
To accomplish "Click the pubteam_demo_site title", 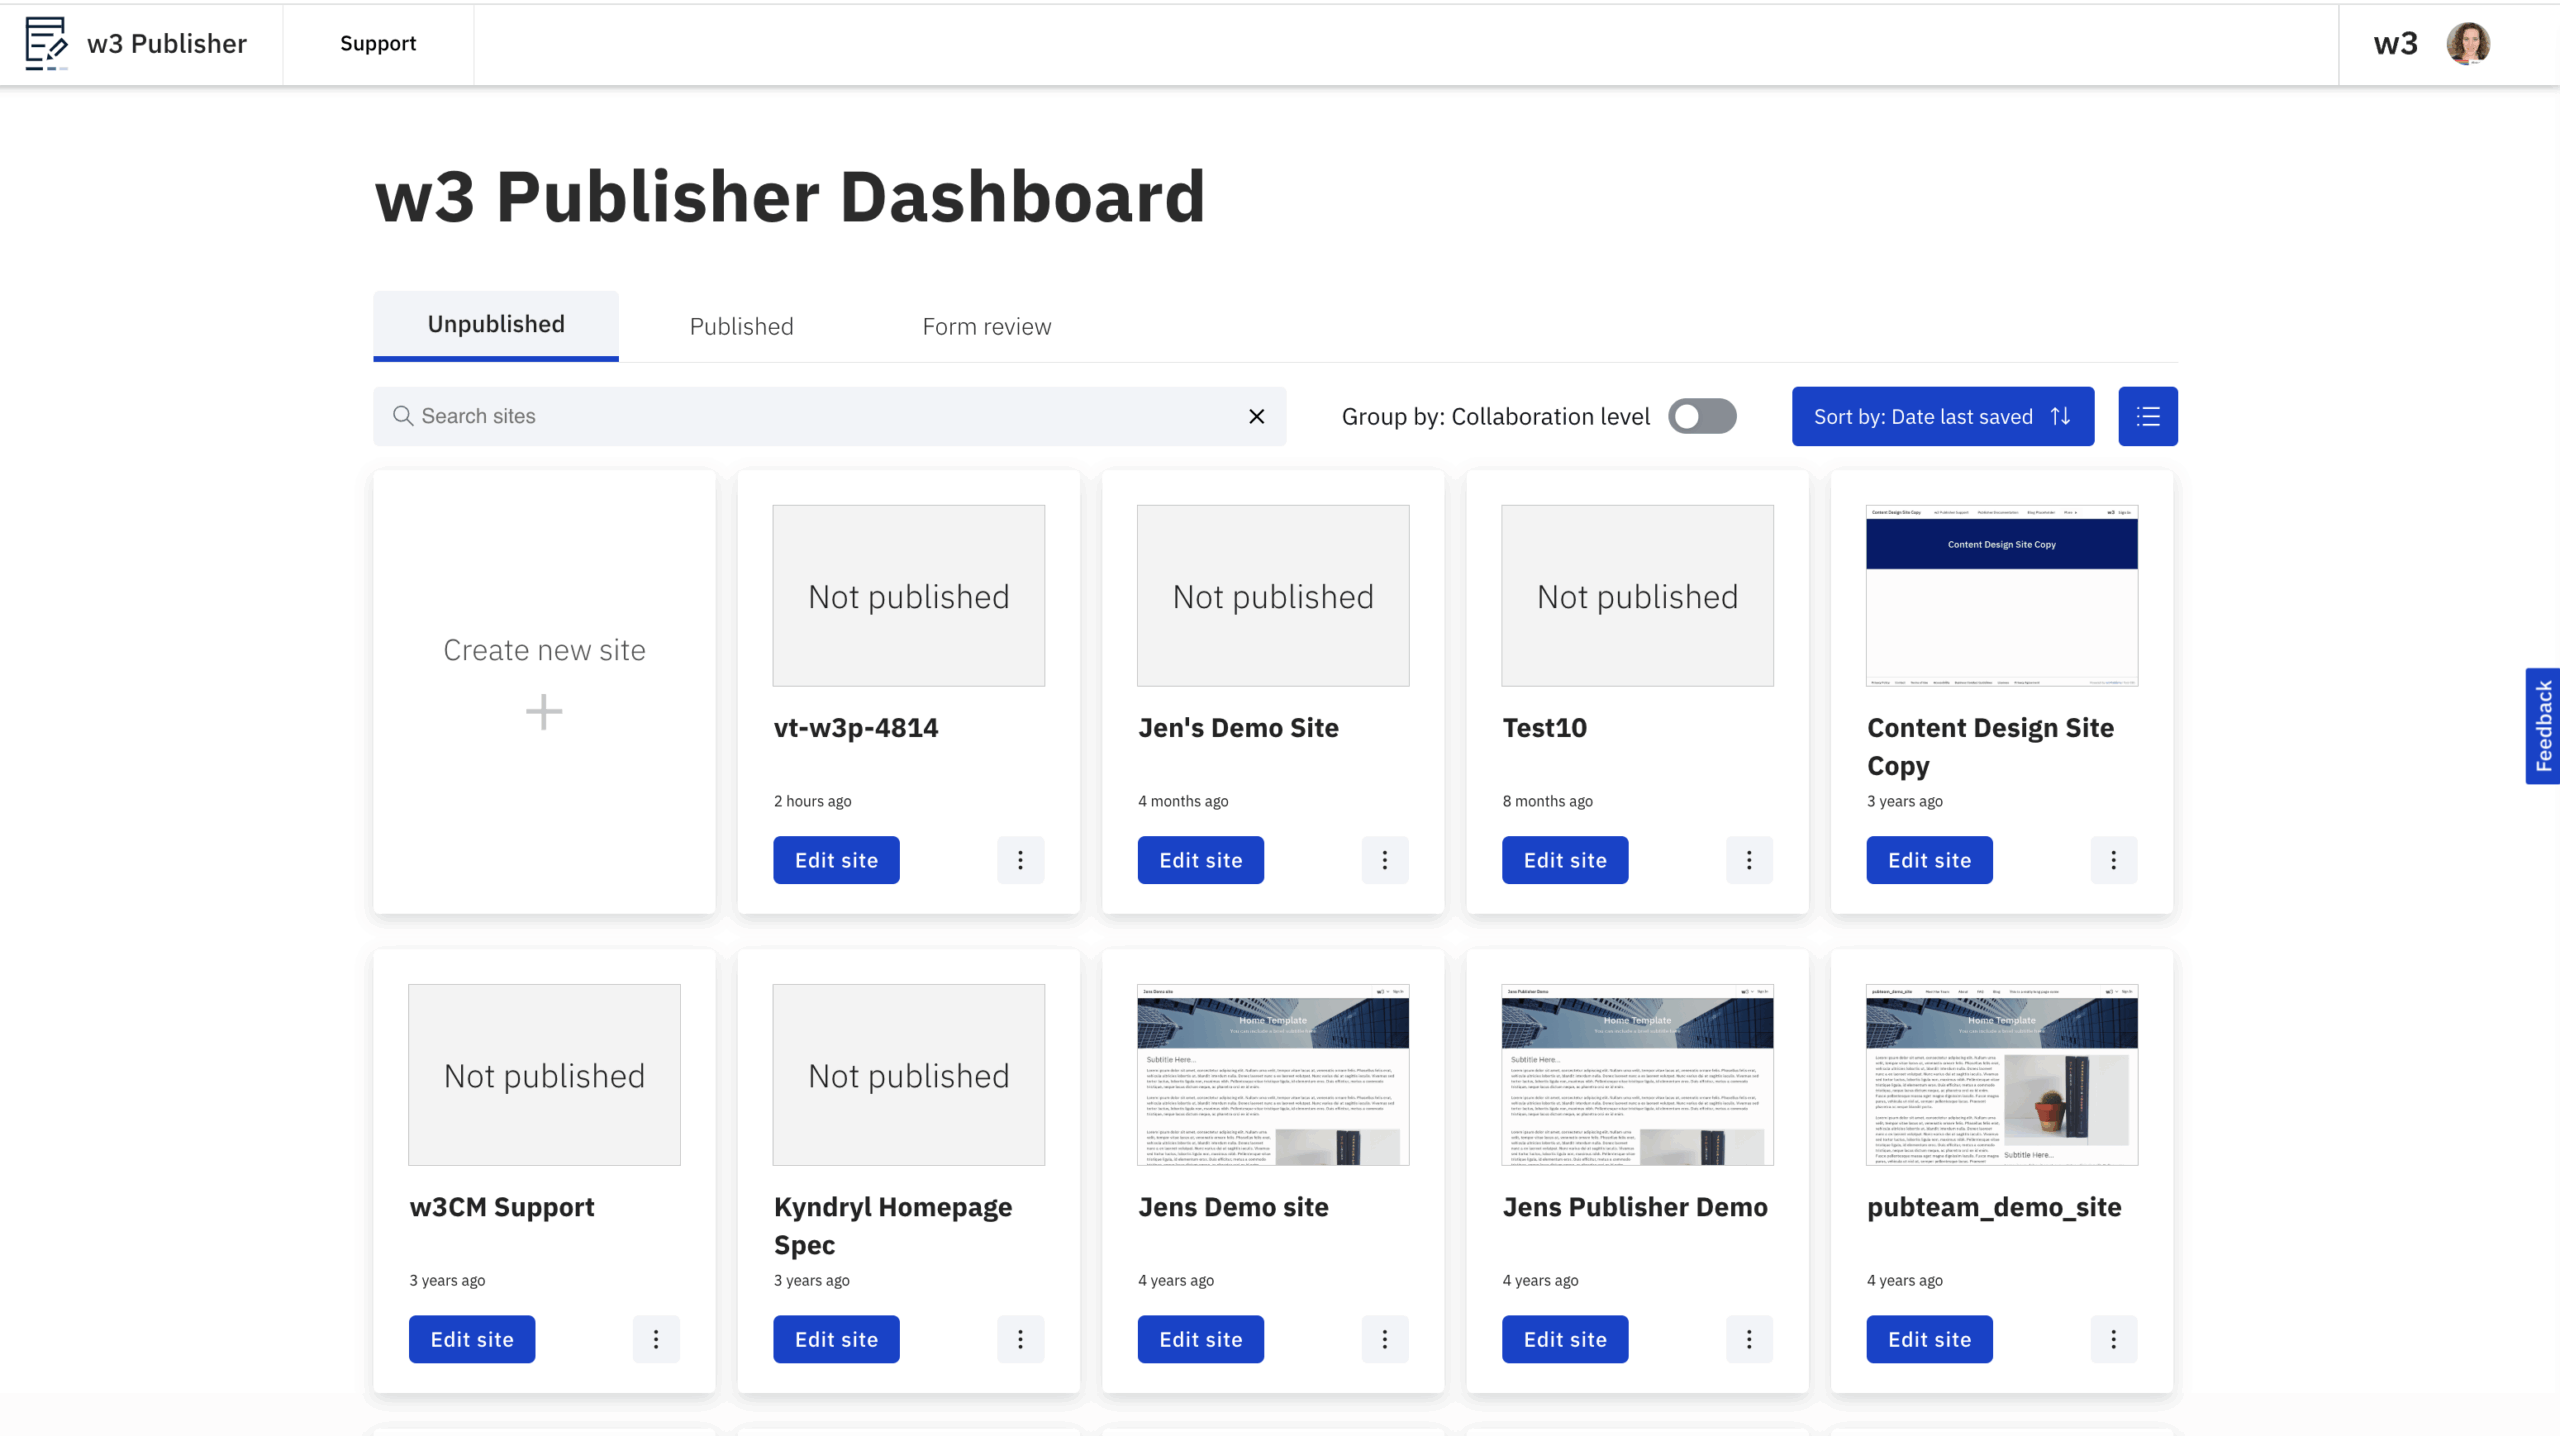I will coord(1994,1207).
